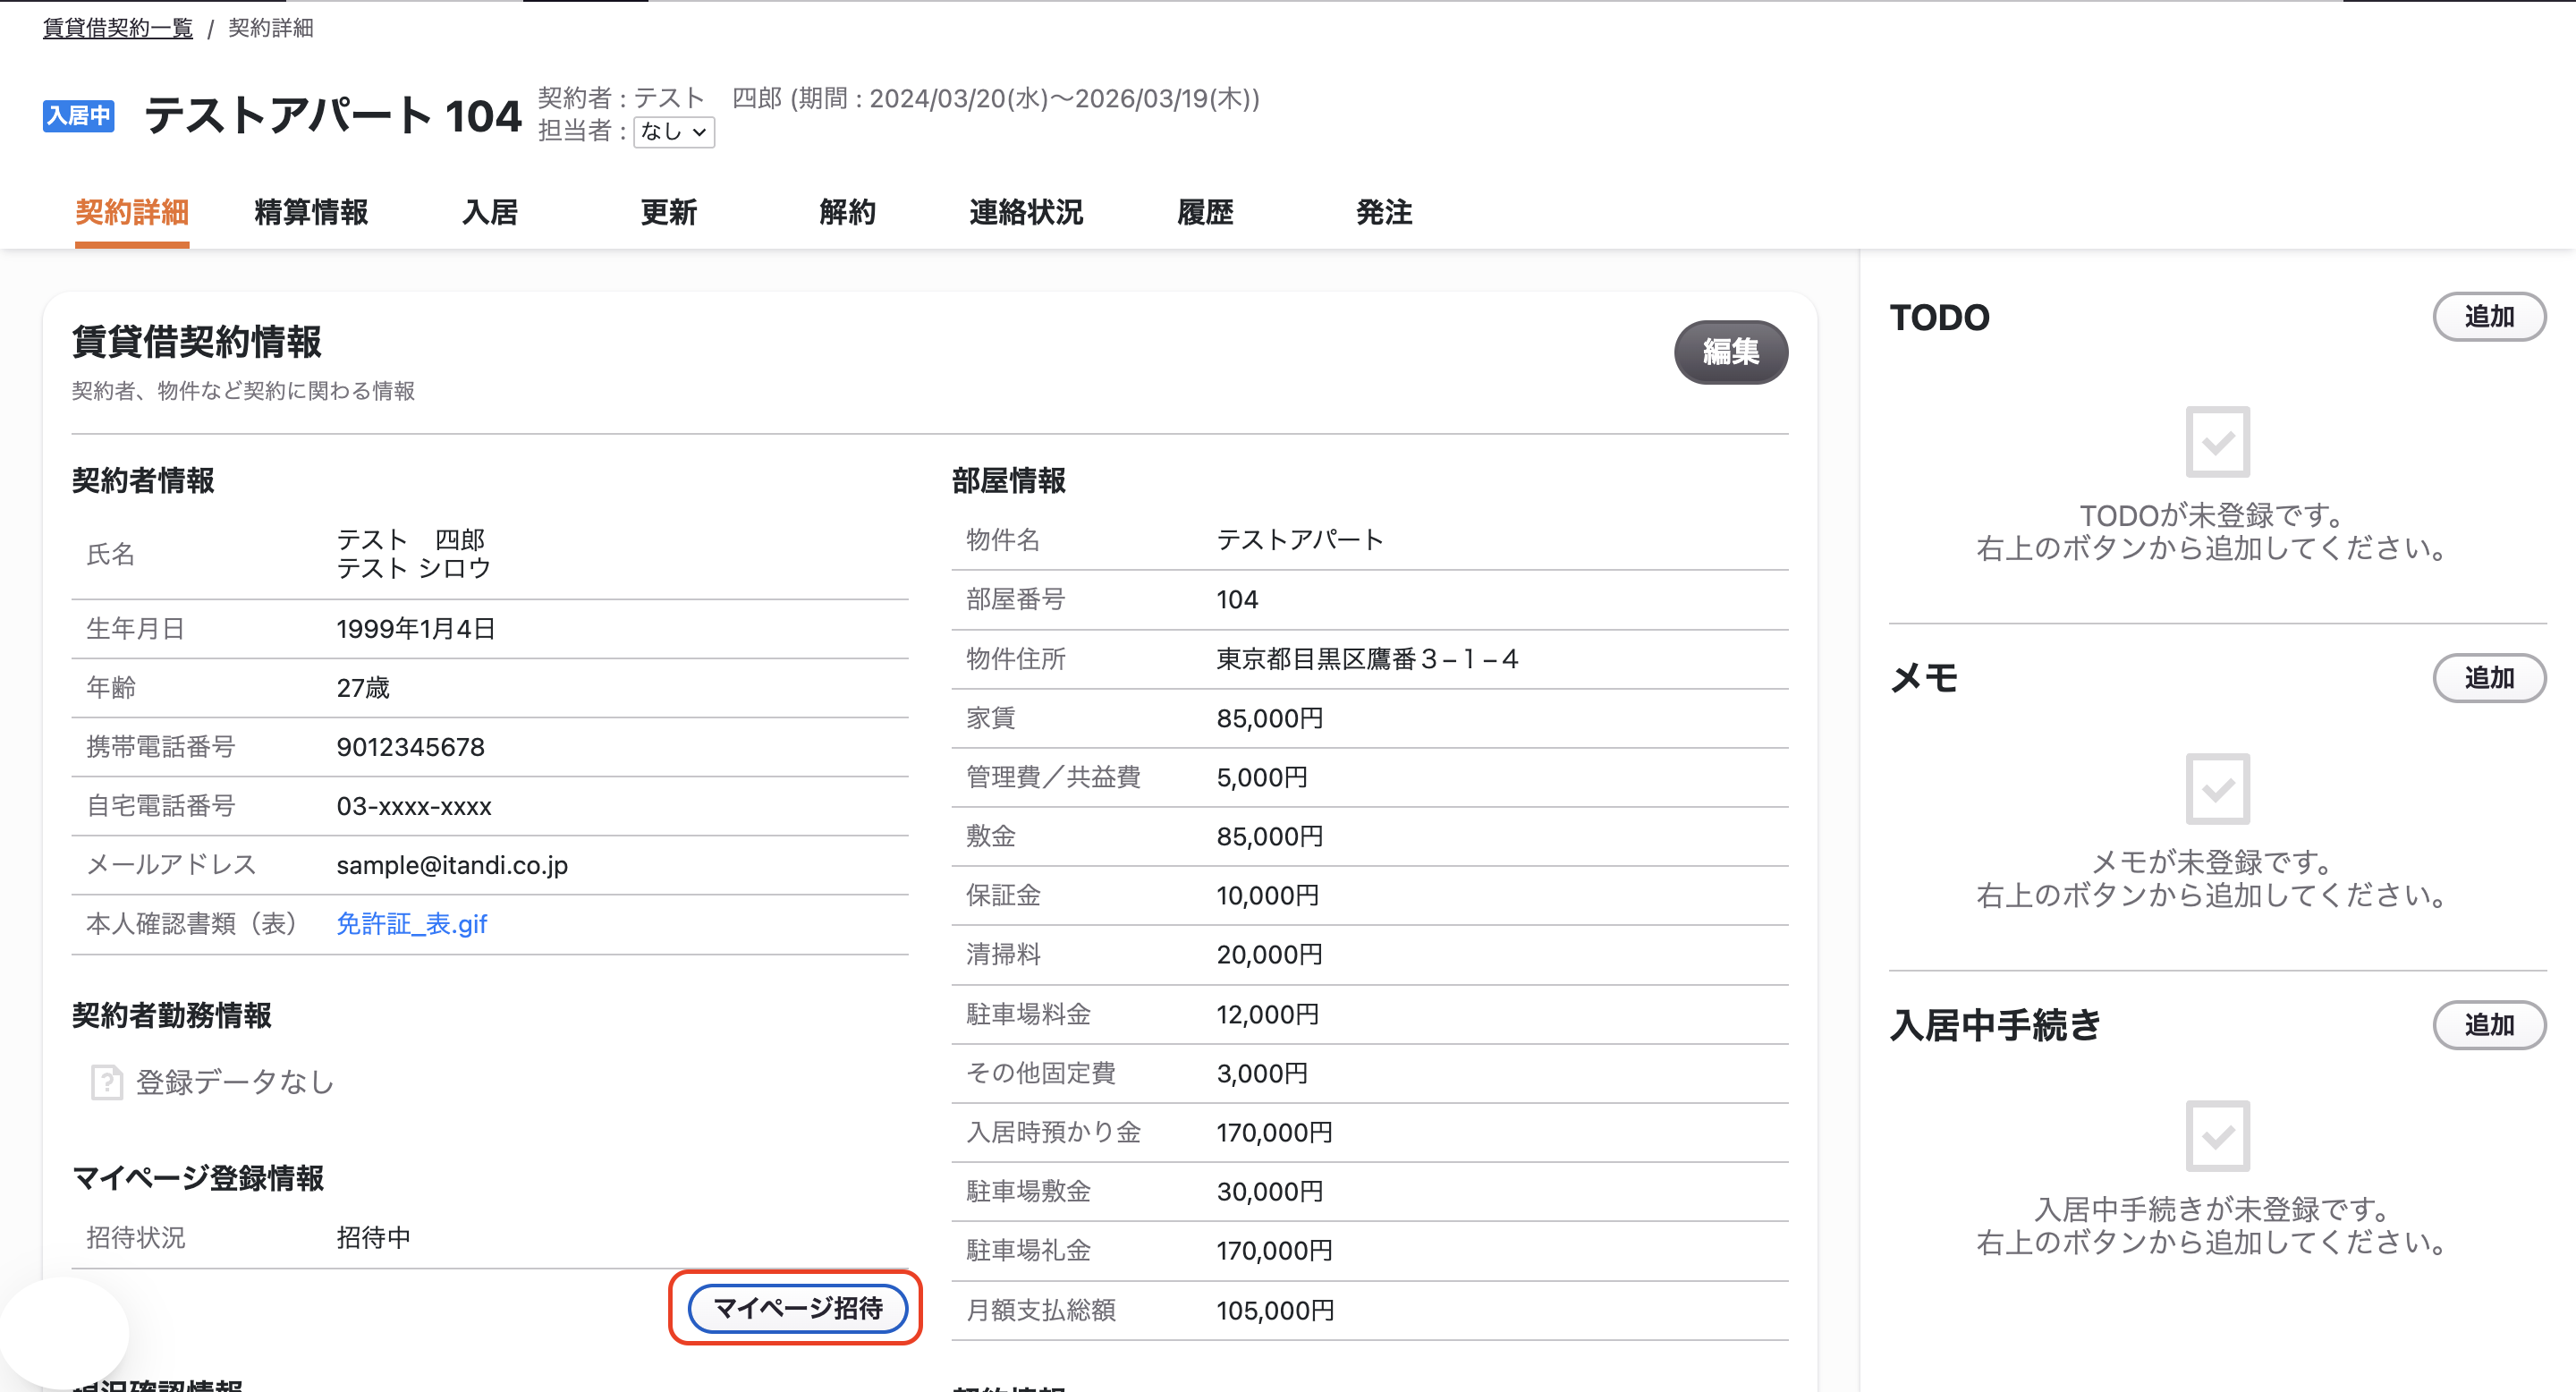Select the katakana name テスト シロウ
Viewport: 2576px width, 1392px height.
[413, 568]
